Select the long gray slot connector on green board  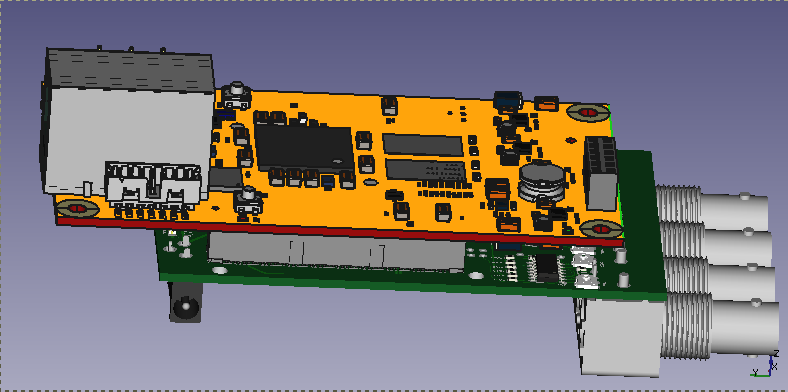point(336,252)
